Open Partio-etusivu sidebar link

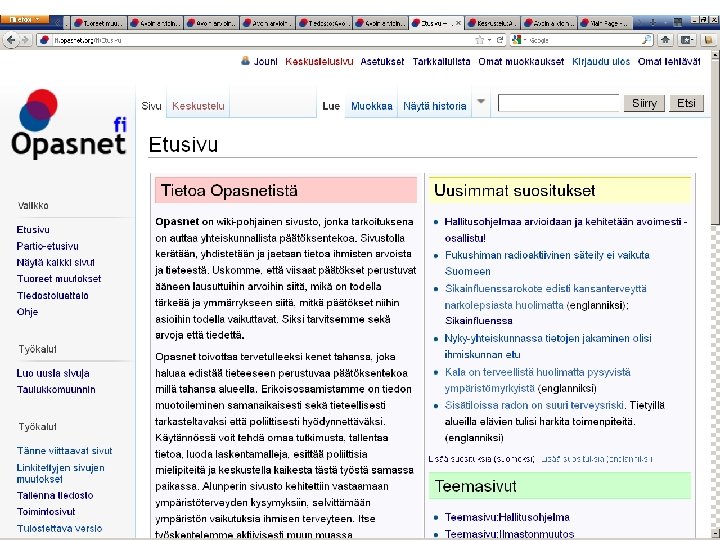pos(48,246)
